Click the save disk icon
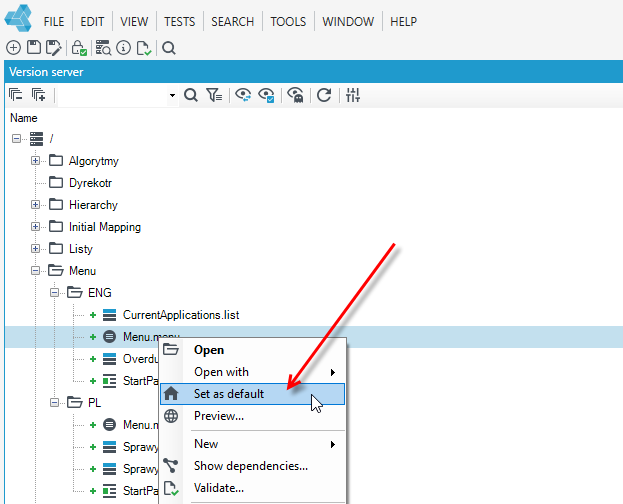The image size is (623, 504). (x=34, y=48)
